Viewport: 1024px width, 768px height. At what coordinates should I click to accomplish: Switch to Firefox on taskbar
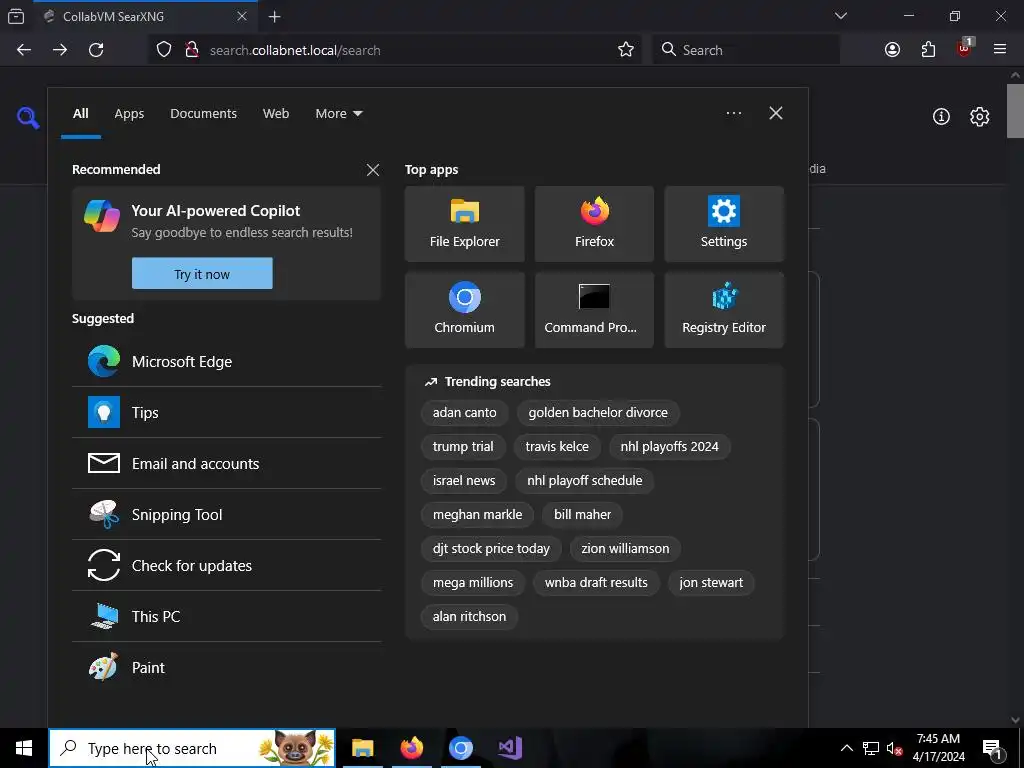[x=411, y=748]
